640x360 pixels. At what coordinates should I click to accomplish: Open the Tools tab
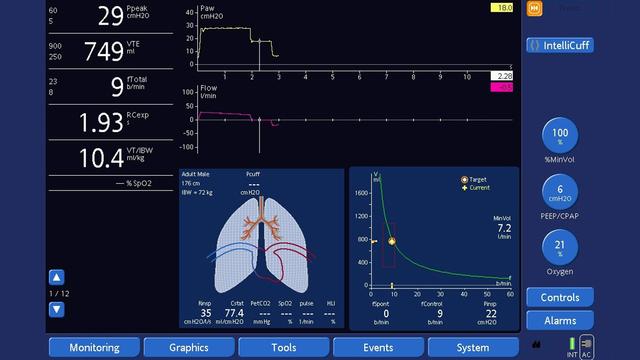284,347
